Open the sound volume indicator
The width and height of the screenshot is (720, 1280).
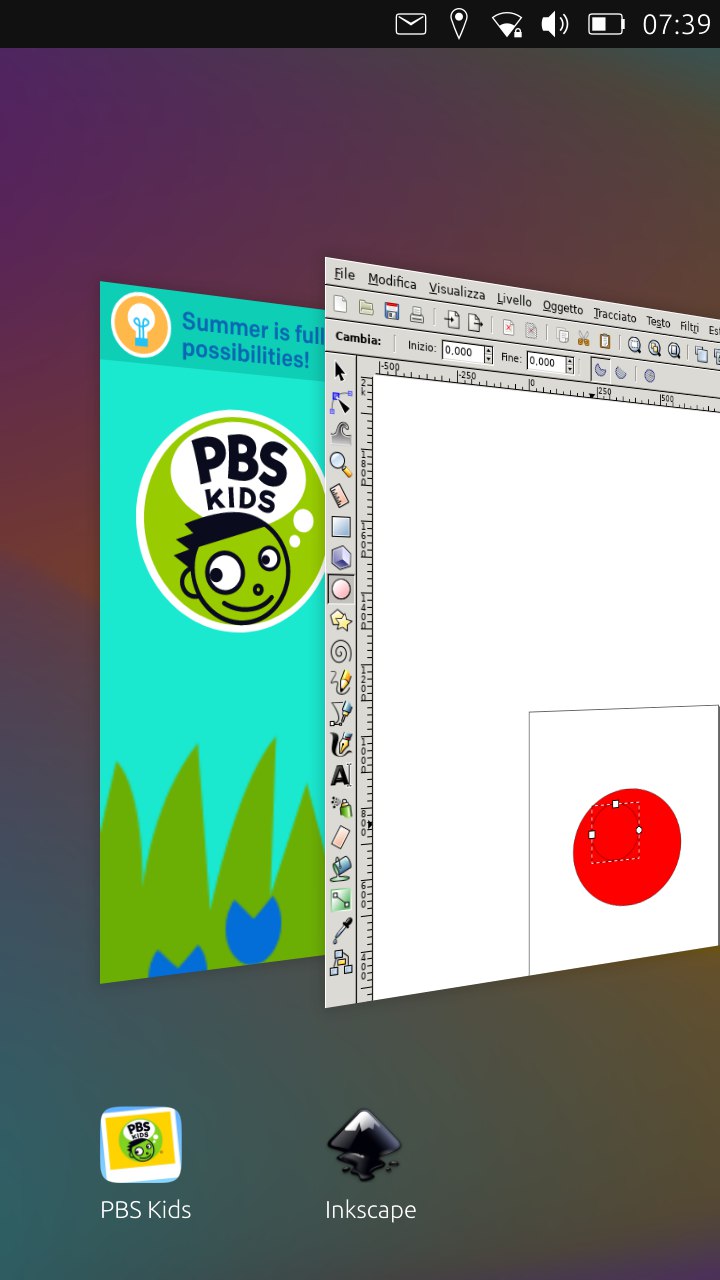click(555, 24)
